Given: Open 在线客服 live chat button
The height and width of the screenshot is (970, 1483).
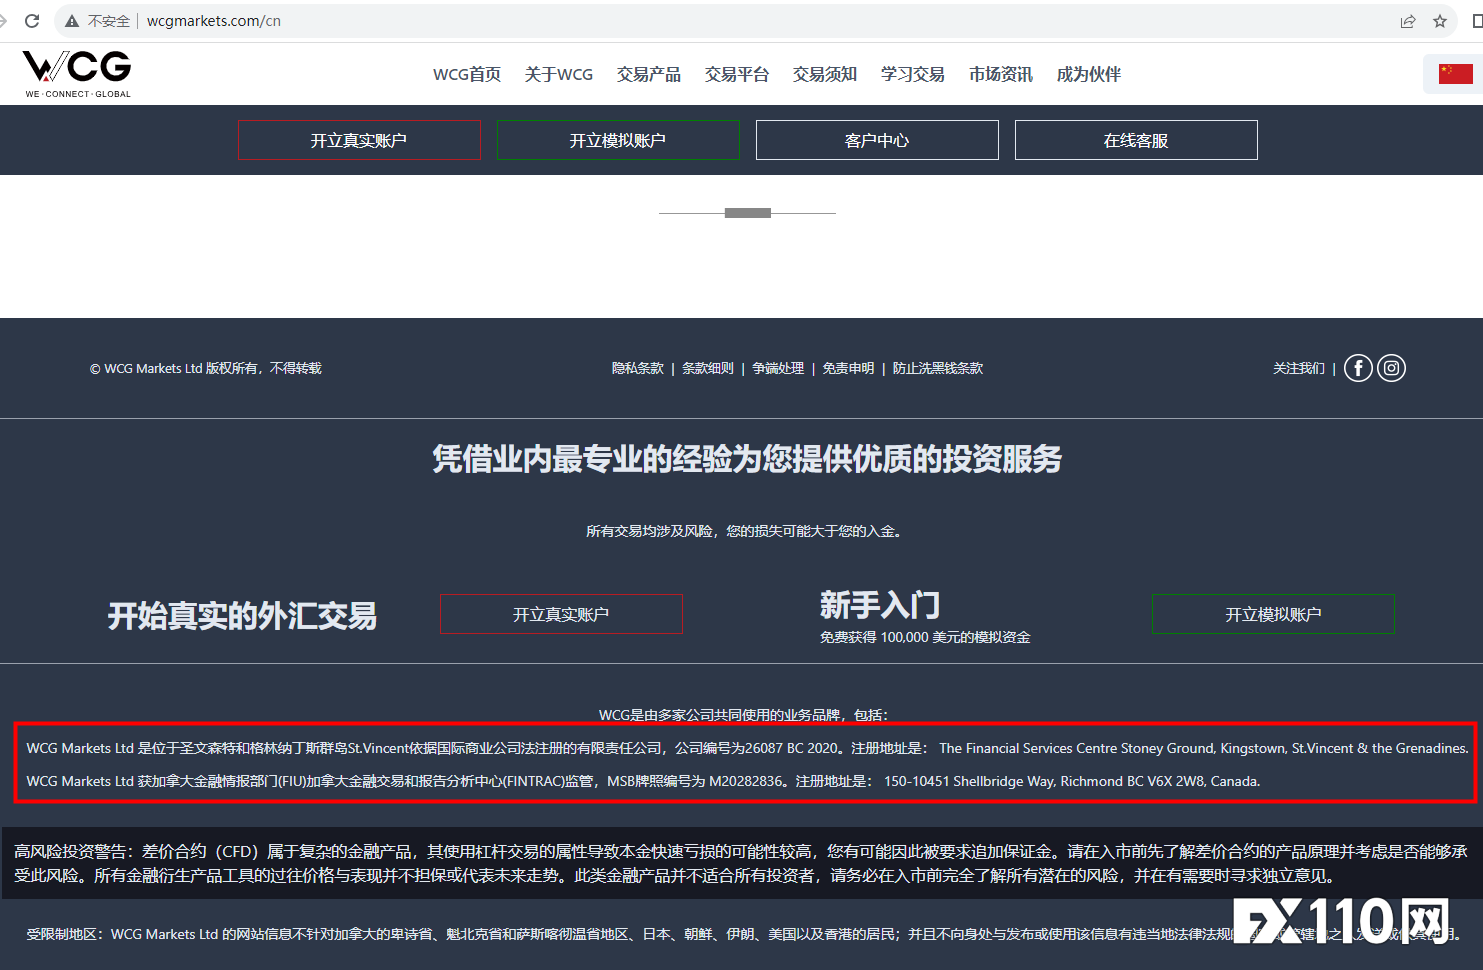Looking at the screenshot, I should [1136, 140].
